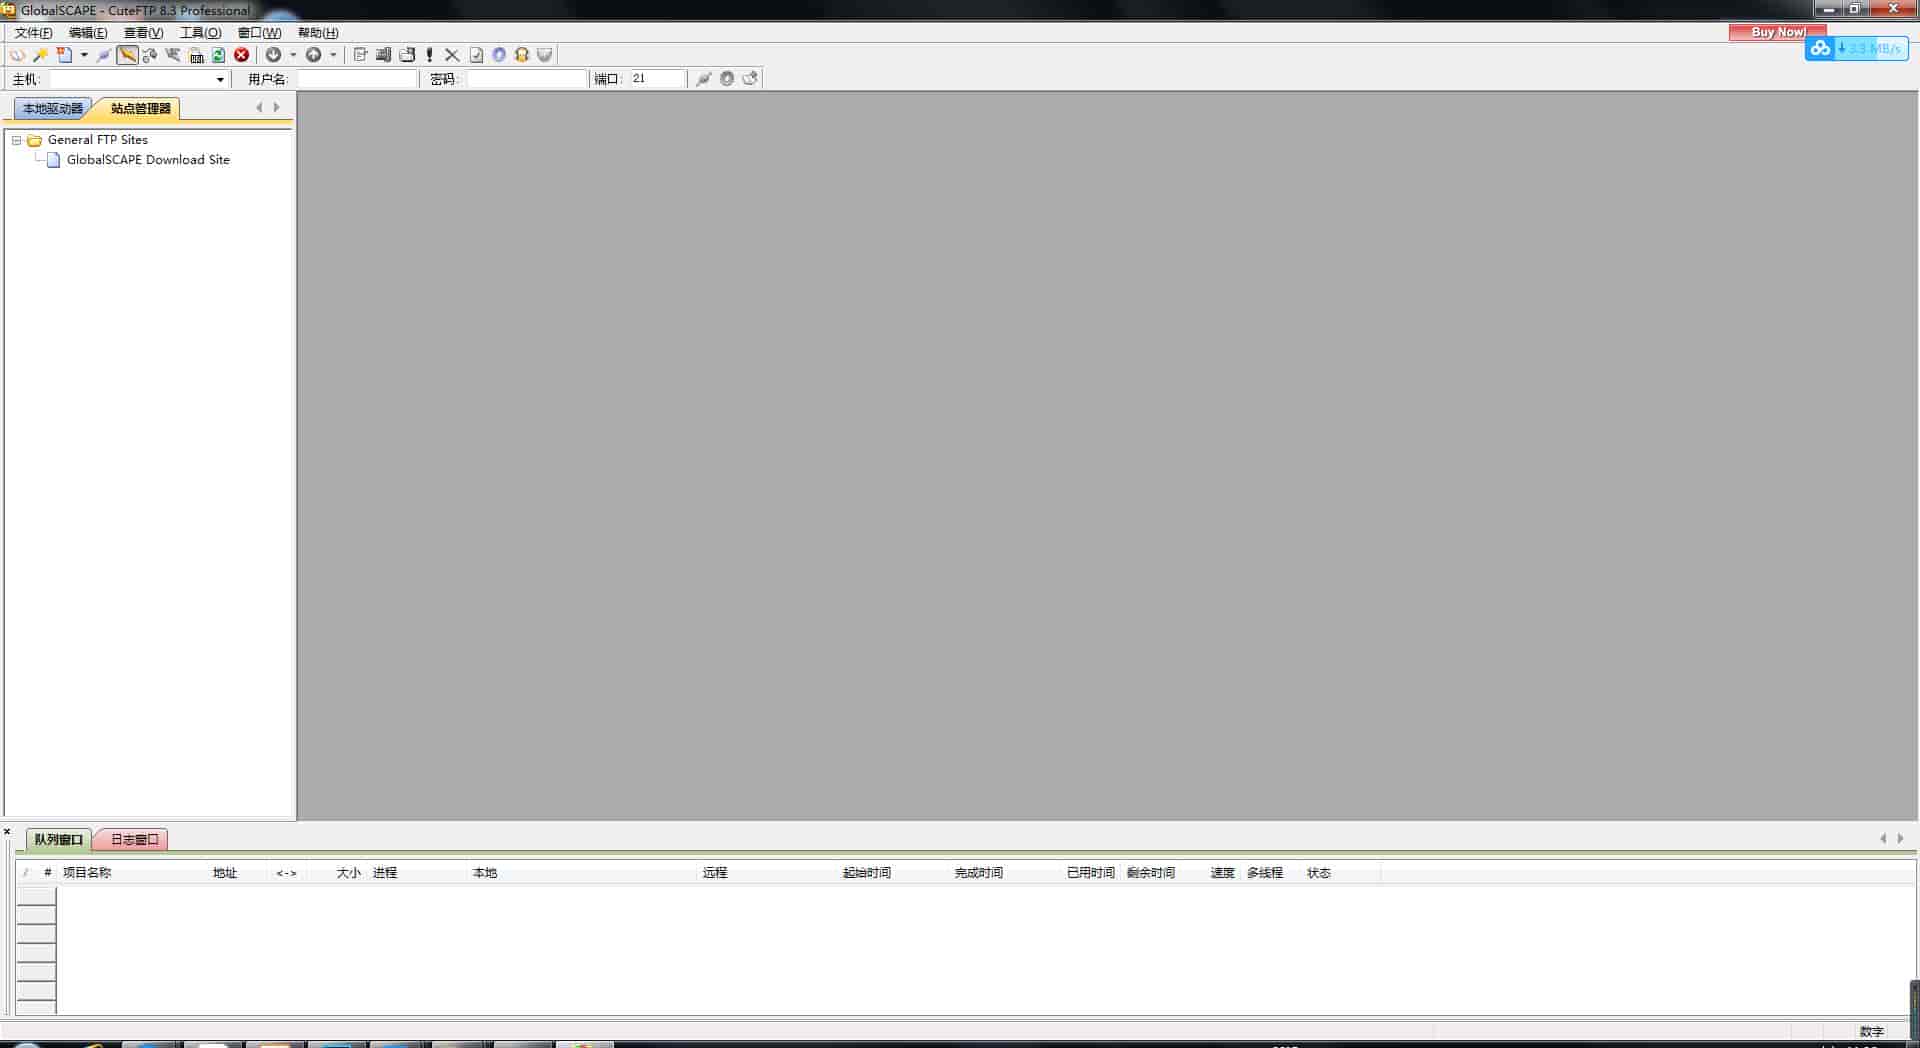Switch to the 本地驱动器 tab
Viewport: 1920px width, 1048px height.
coord(51,108)
